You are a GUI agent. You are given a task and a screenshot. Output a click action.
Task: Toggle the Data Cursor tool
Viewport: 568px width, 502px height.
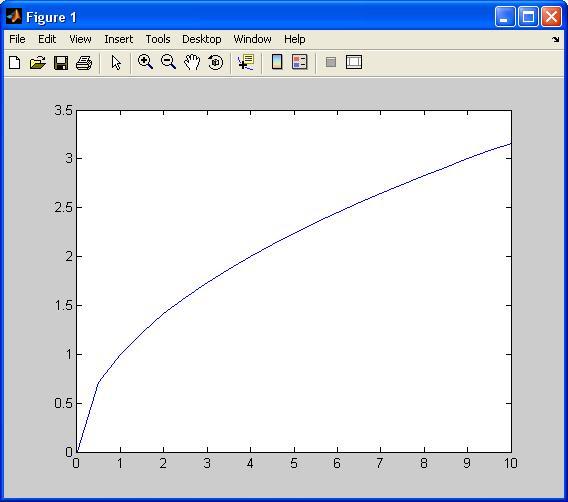246,62
